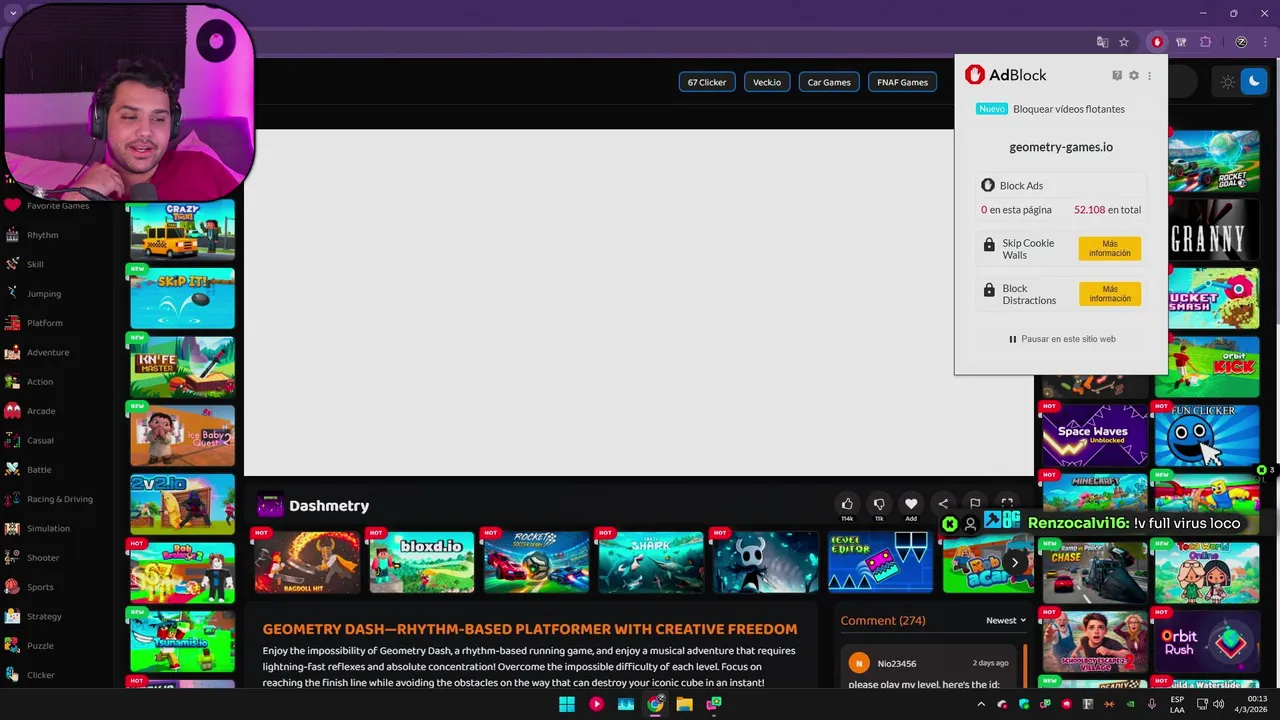Viewport: 1280px width, 720px height.
Task: Click the Simulation category icon
Action: point(12,528)
